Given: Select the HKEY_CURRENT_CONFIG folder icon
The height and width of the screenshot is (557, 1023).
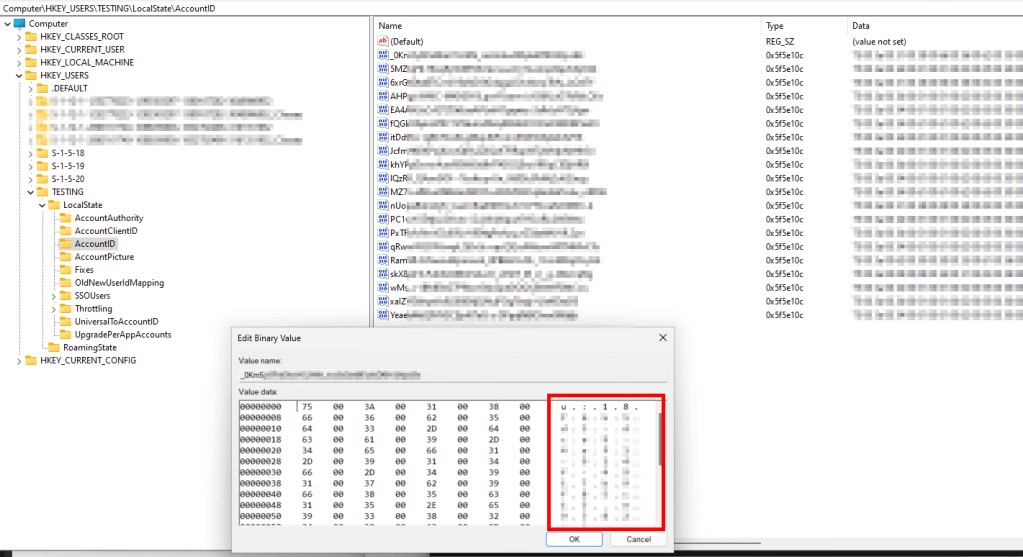Looking at the screenshot, I should tap(30, 360).
